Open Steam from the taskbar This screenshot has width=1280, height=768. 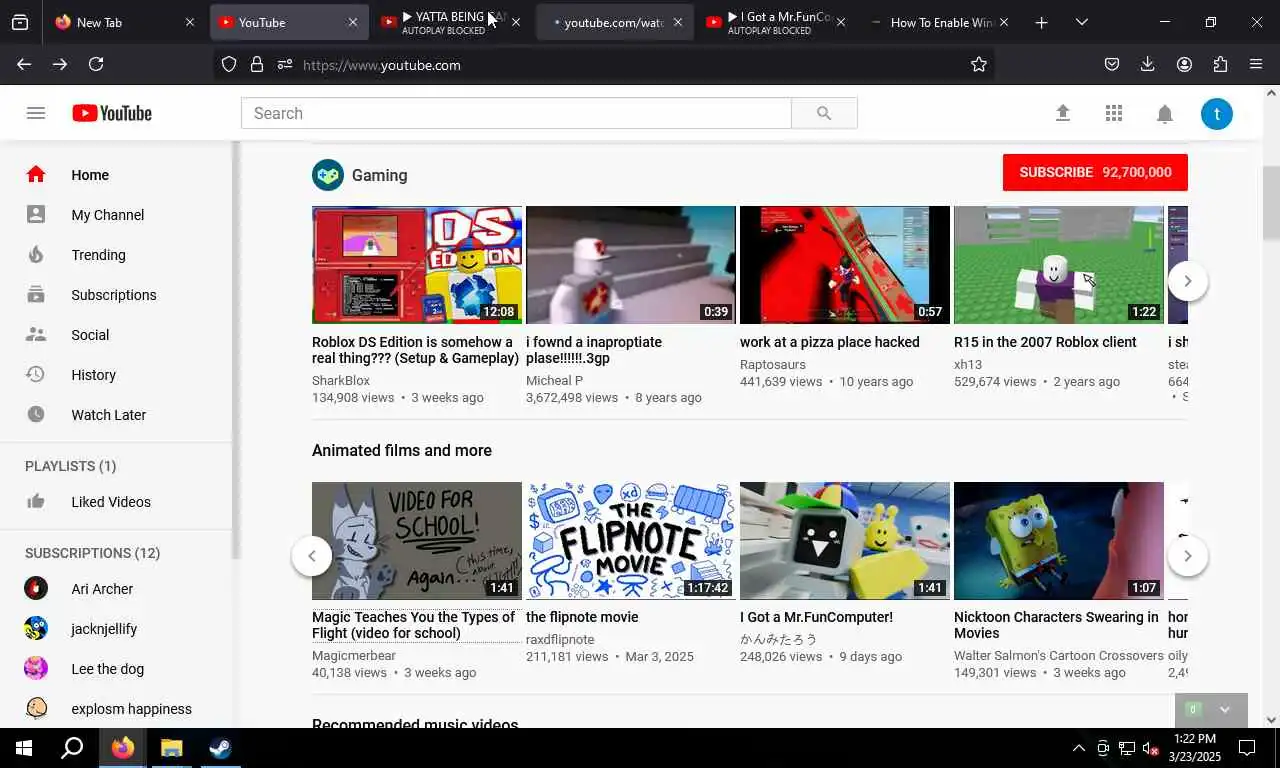coord(220,748)
